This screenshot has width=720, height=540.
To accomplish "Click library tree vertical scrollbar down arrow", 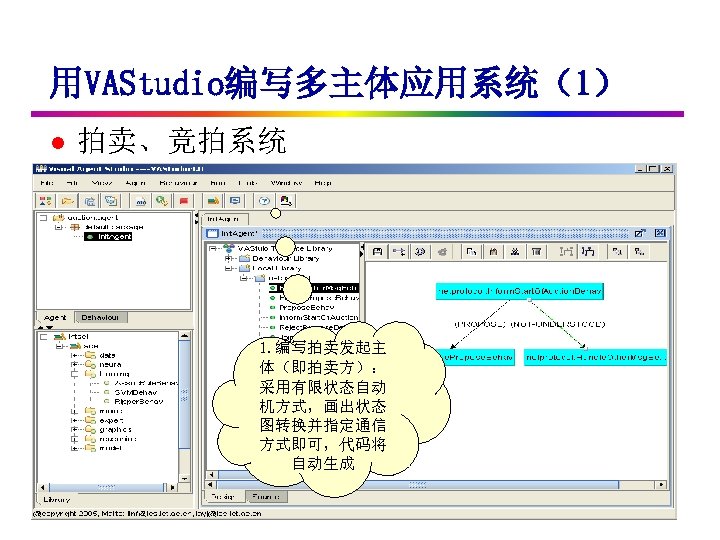I will [185, 478].
